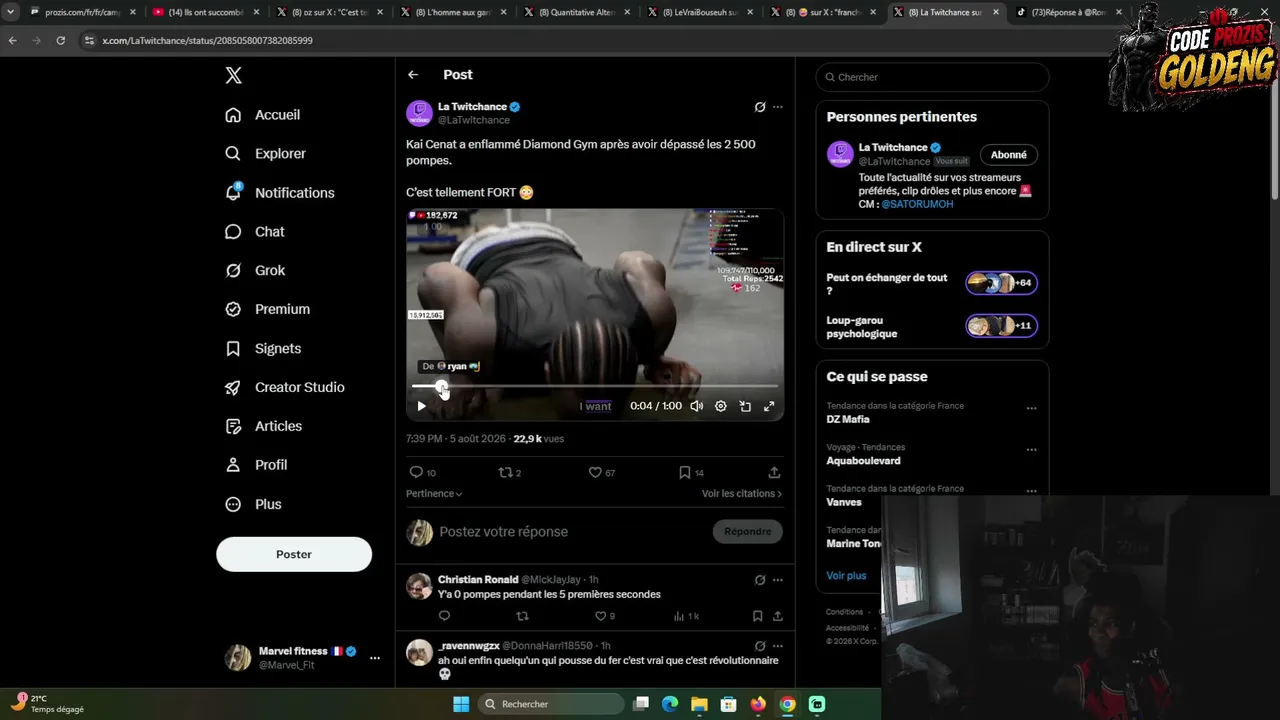View stats of Christian Ronald's 1 k views

coord(686,616)
